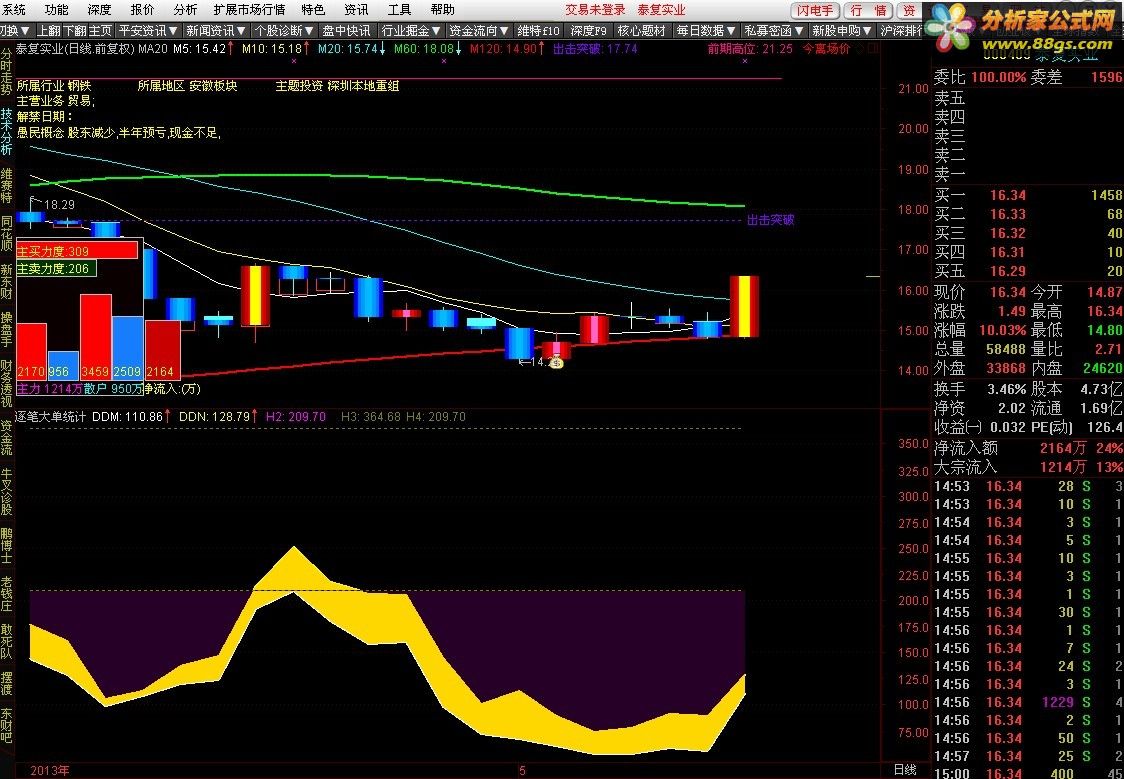The height and width of the screenshot is (779, 1124).
Task: Click the 上翻 toolbar button
Action: pos(49,31)
